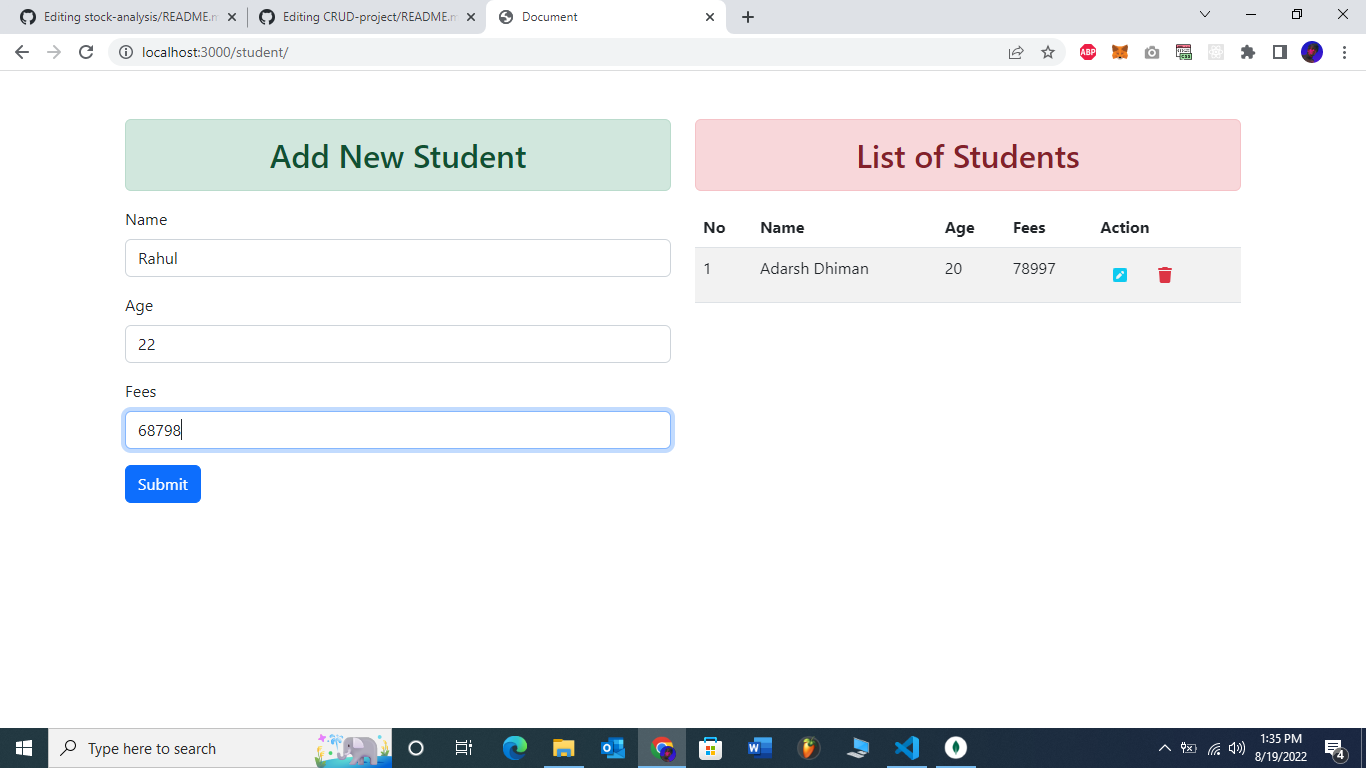The width and height of the screenshot is (1366, 768).
Task: Click the List of Students heading
Action: coord(968,156)
